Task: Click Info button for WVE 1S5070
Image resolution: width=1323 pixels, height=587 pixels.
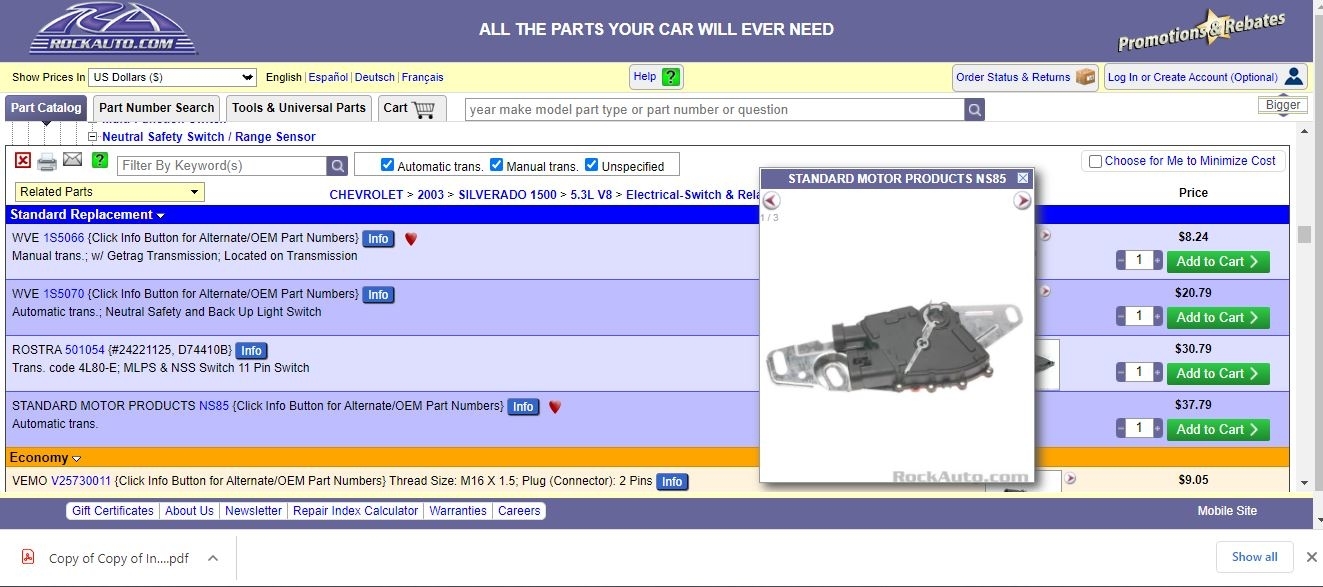Action: (378, 295)
